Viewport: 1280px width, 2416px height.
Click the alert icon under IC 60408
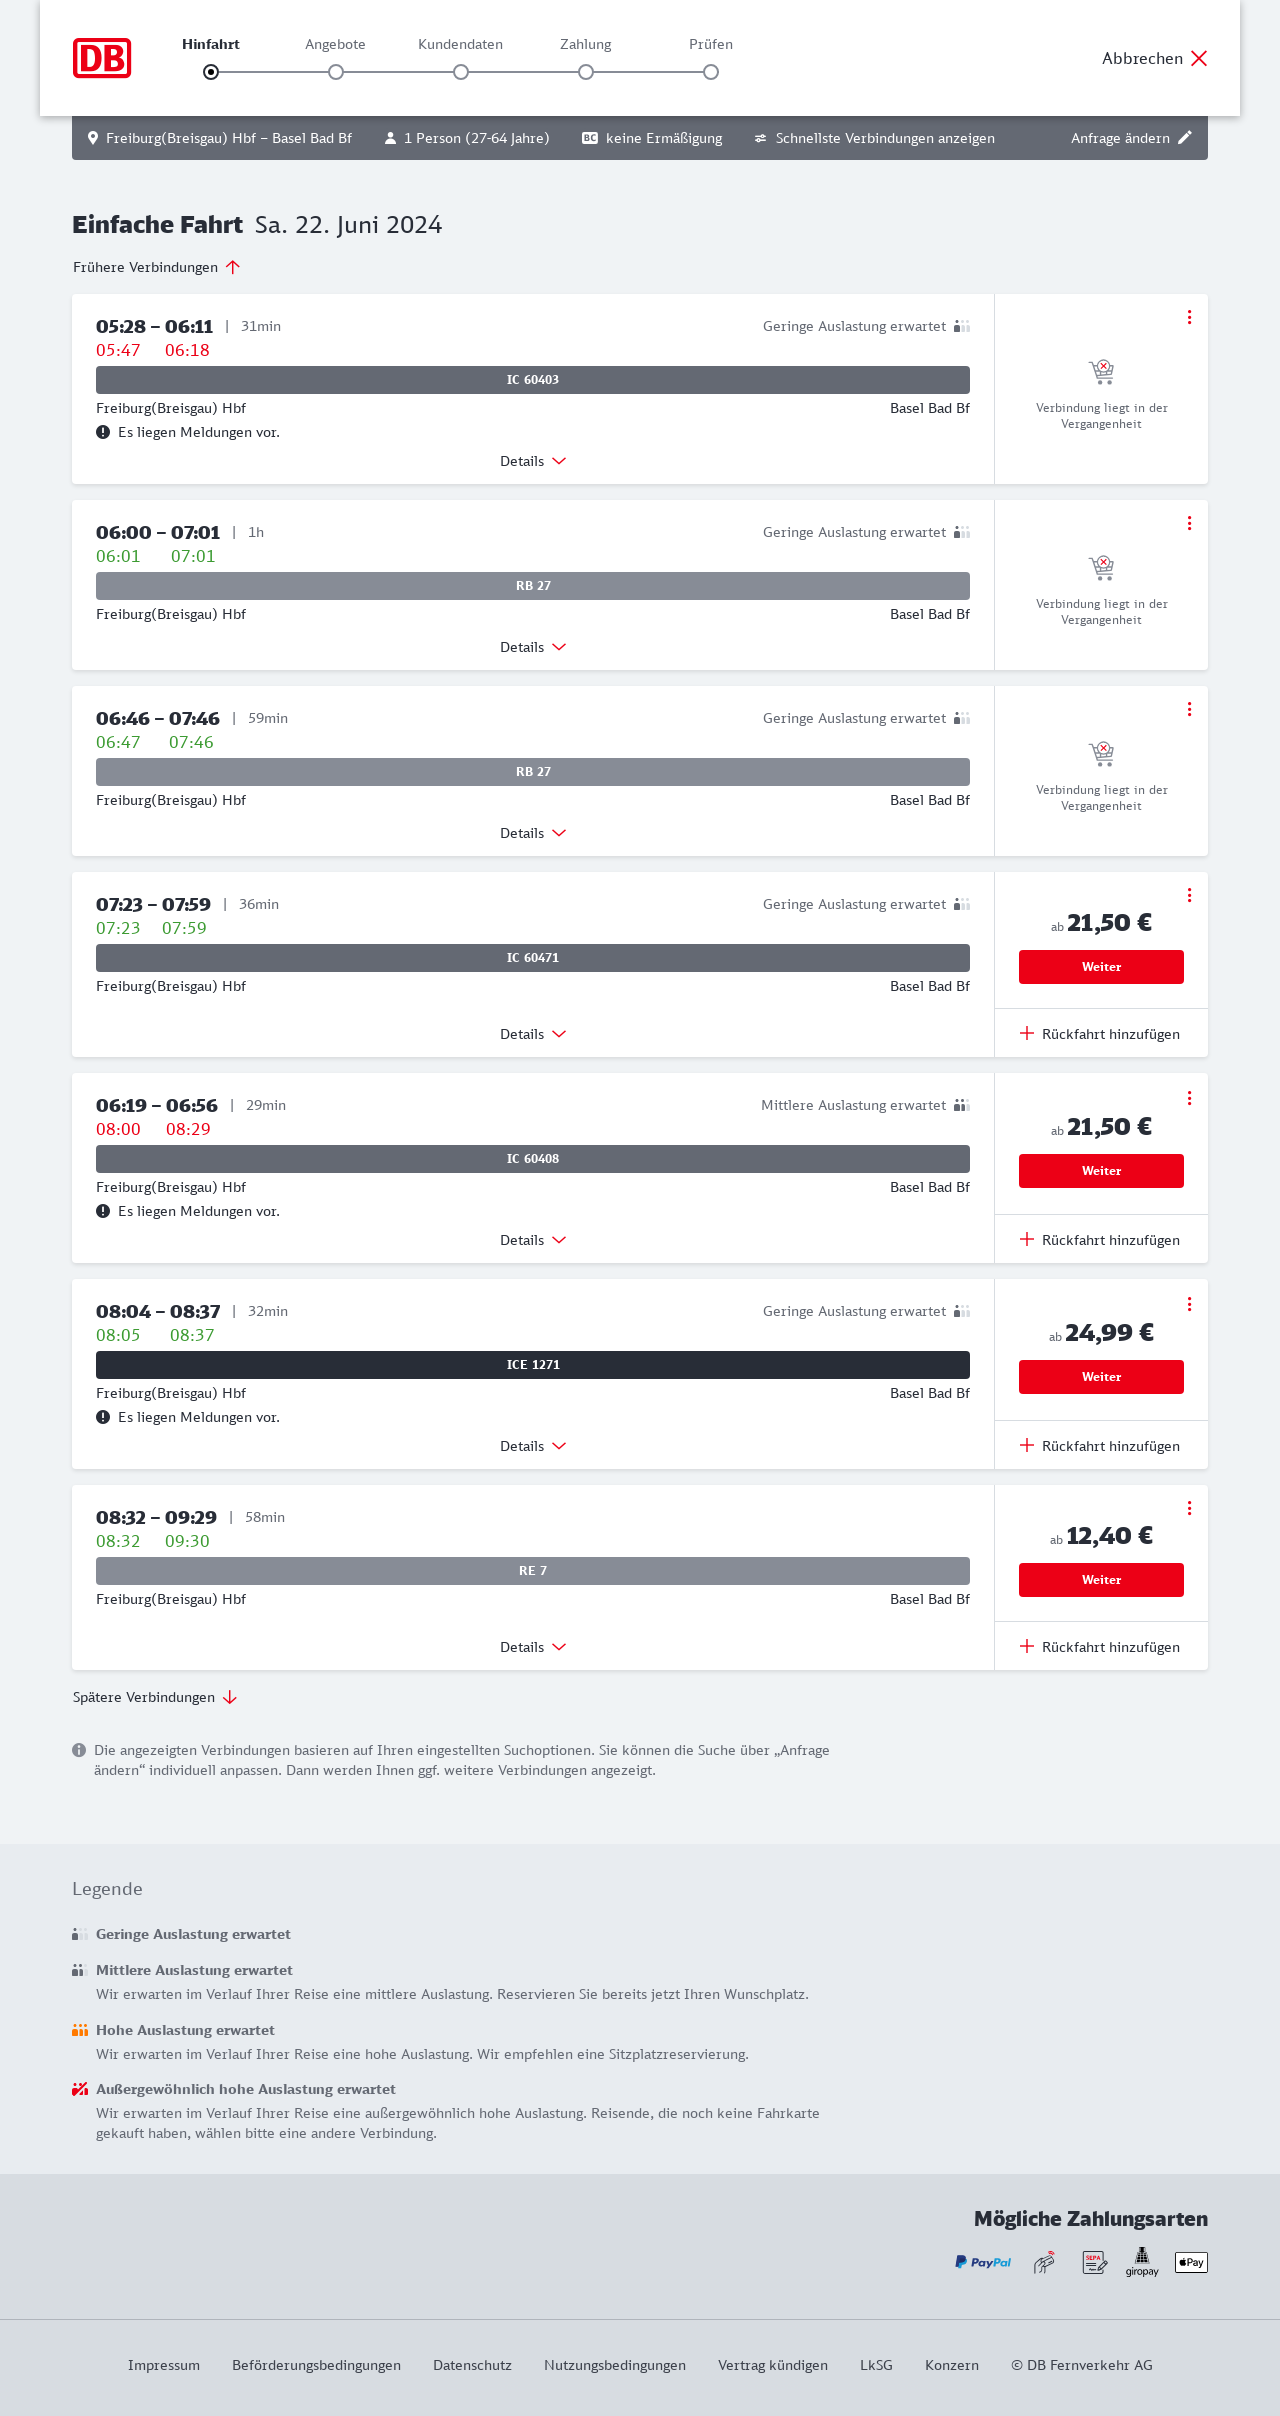pyautogui.click(x=103, y=1211)
